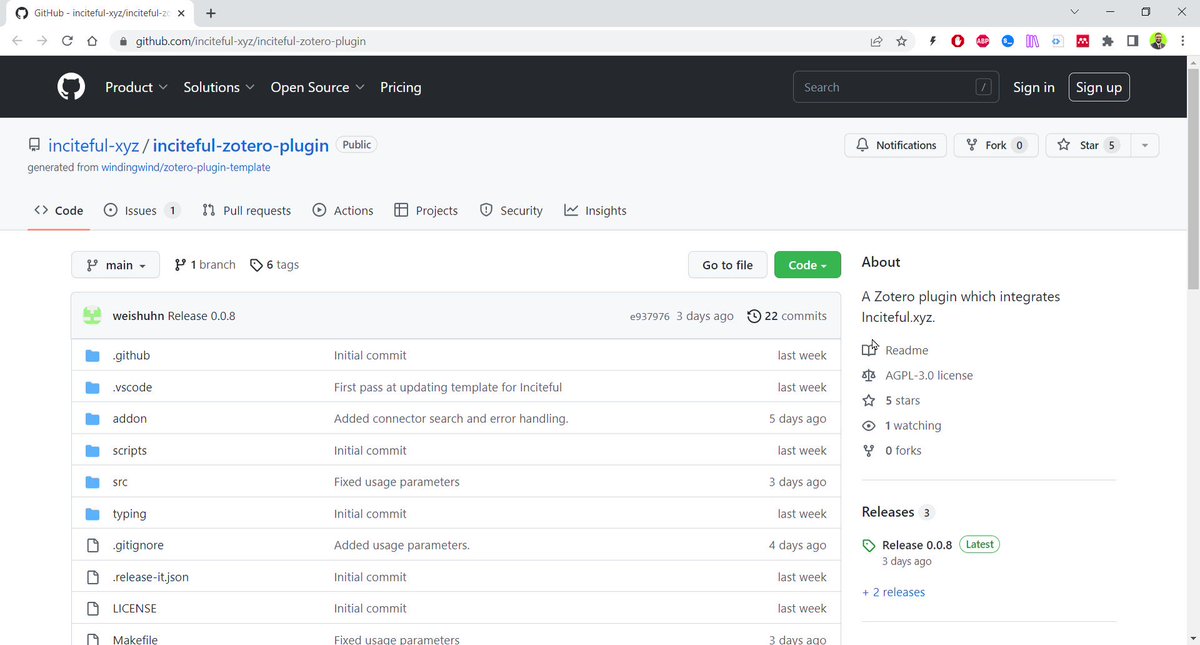Click the .gitignore file icon

pyautogui.click(x=93, y=545)
